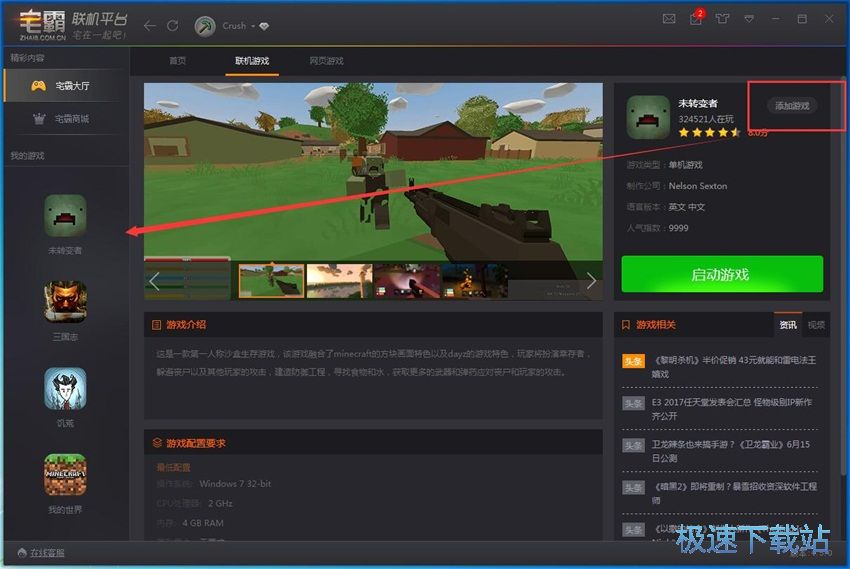Open 宅霸大厅 in the sidebar
Image resolution: width=850 pixels, height=569 pixels.
[67, 86]
